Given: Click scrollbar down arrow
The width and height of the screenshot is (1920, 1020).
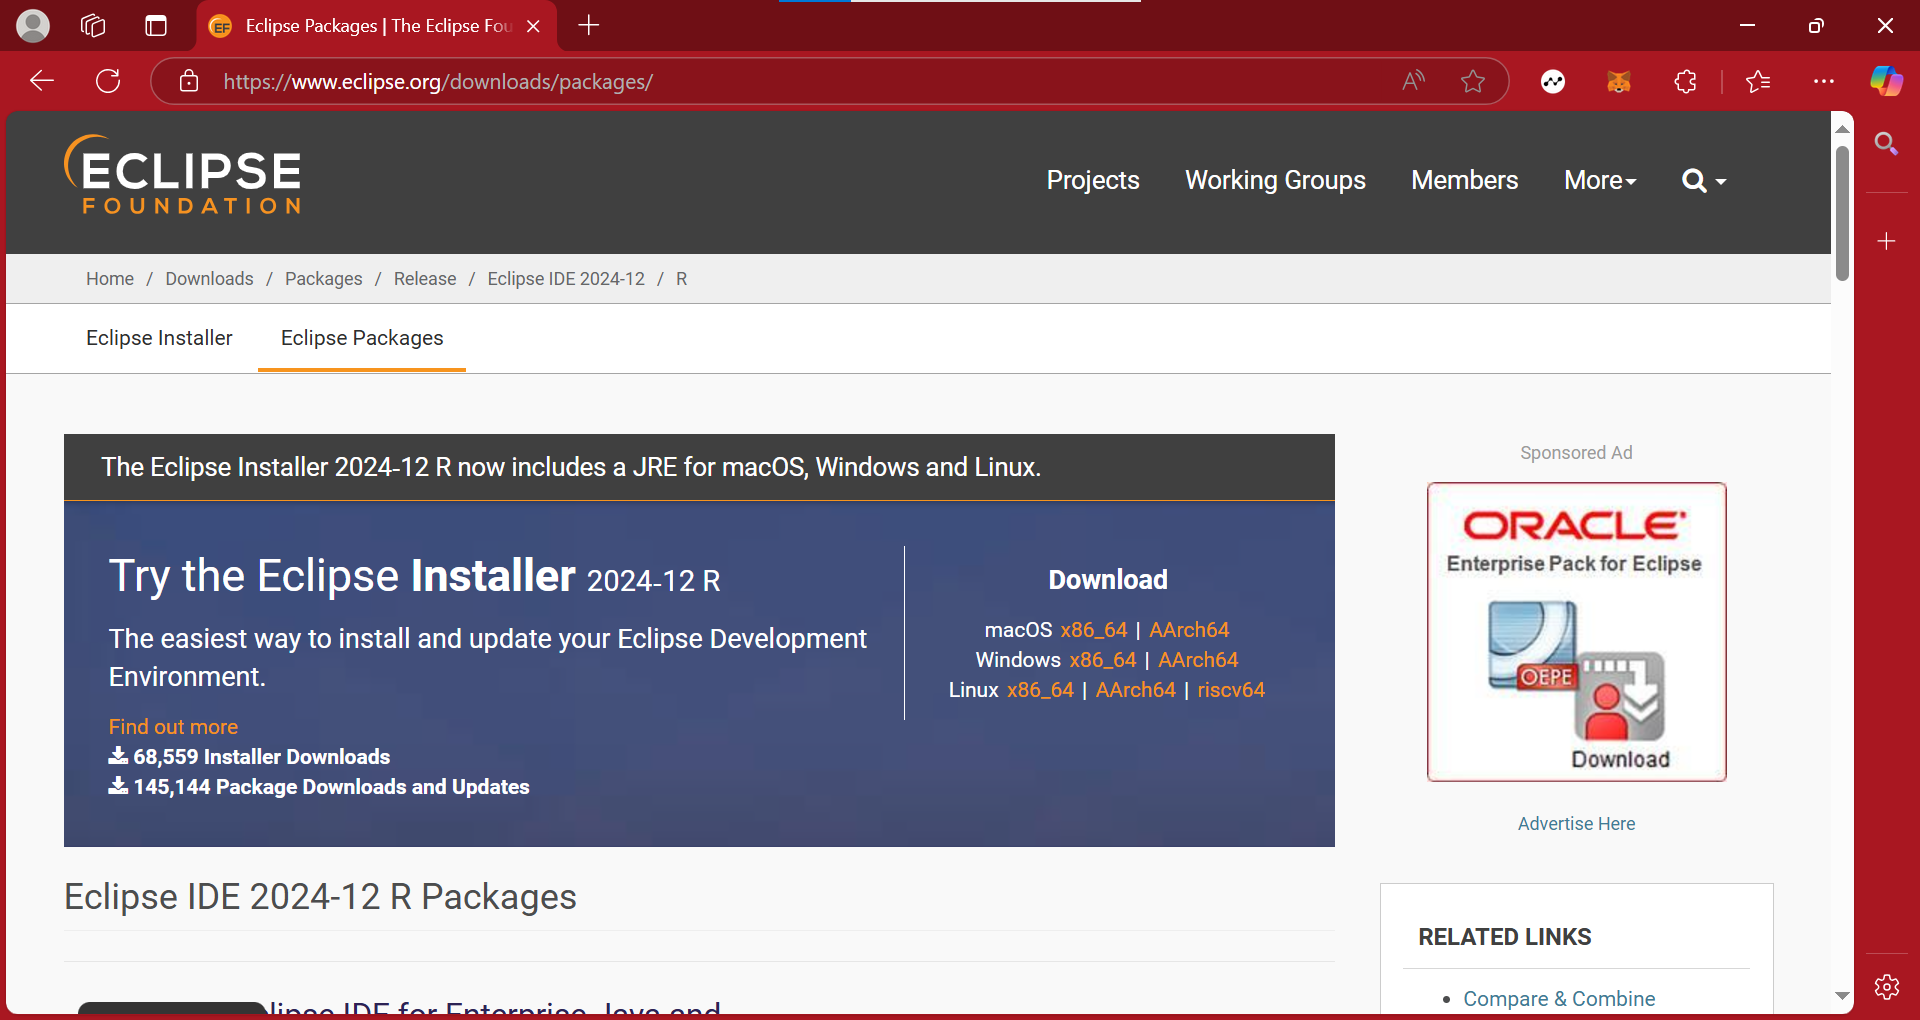Looking at the screenshot, I should click(x=1842, y=996).
